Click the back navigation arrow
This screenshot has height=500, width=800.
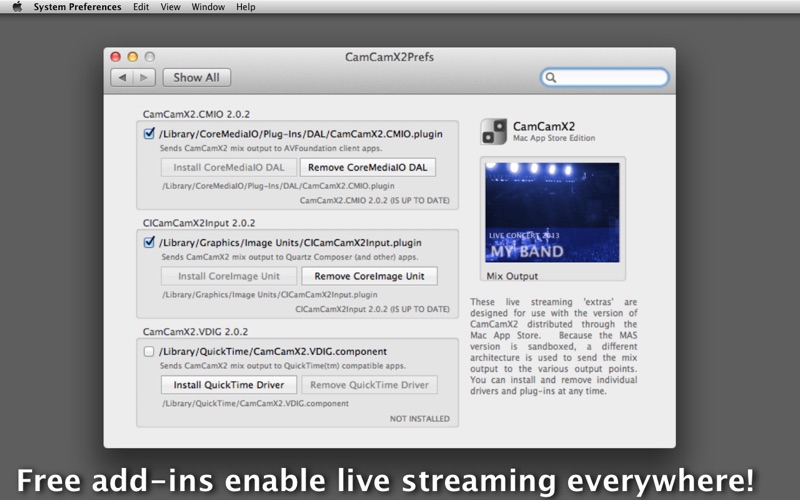(x=122, y=78)
